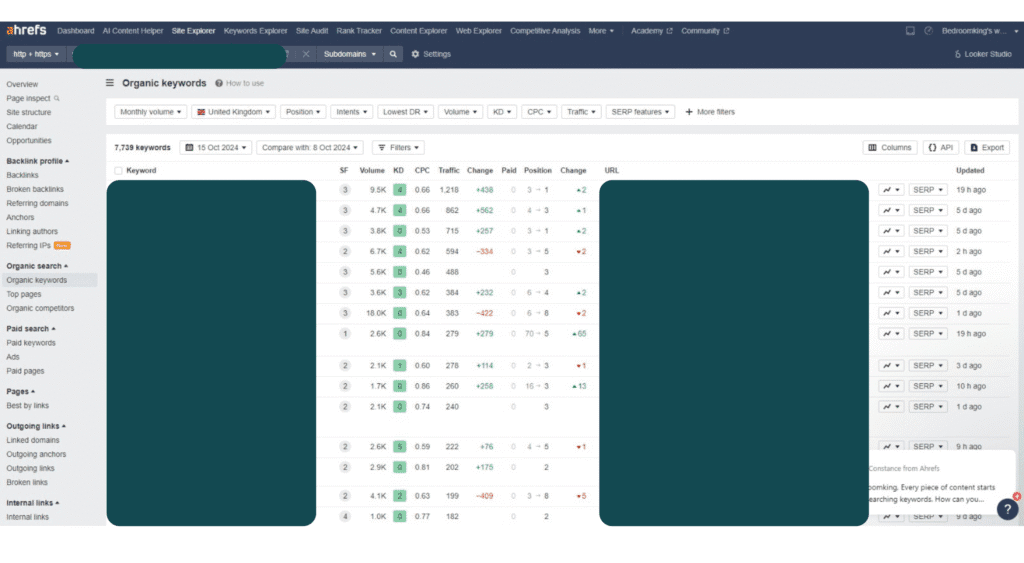The height and width of the screenshot is (563, 1024).
Task: Click the search magnifier button
Action: [x=394, y=54]
